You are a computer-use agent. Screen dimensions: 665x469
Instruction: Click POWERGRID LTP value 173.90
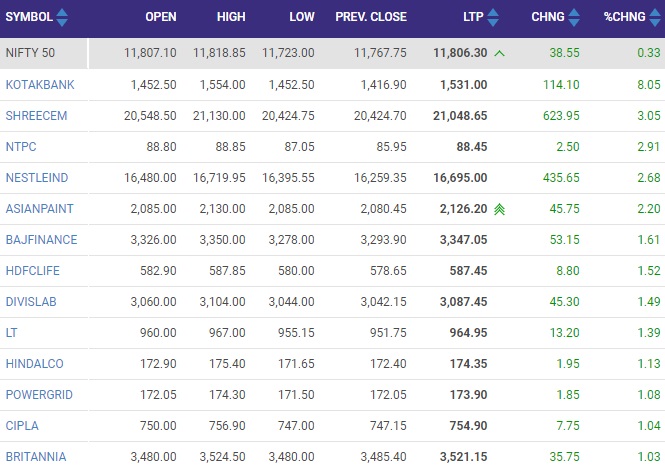pos(469,394)
